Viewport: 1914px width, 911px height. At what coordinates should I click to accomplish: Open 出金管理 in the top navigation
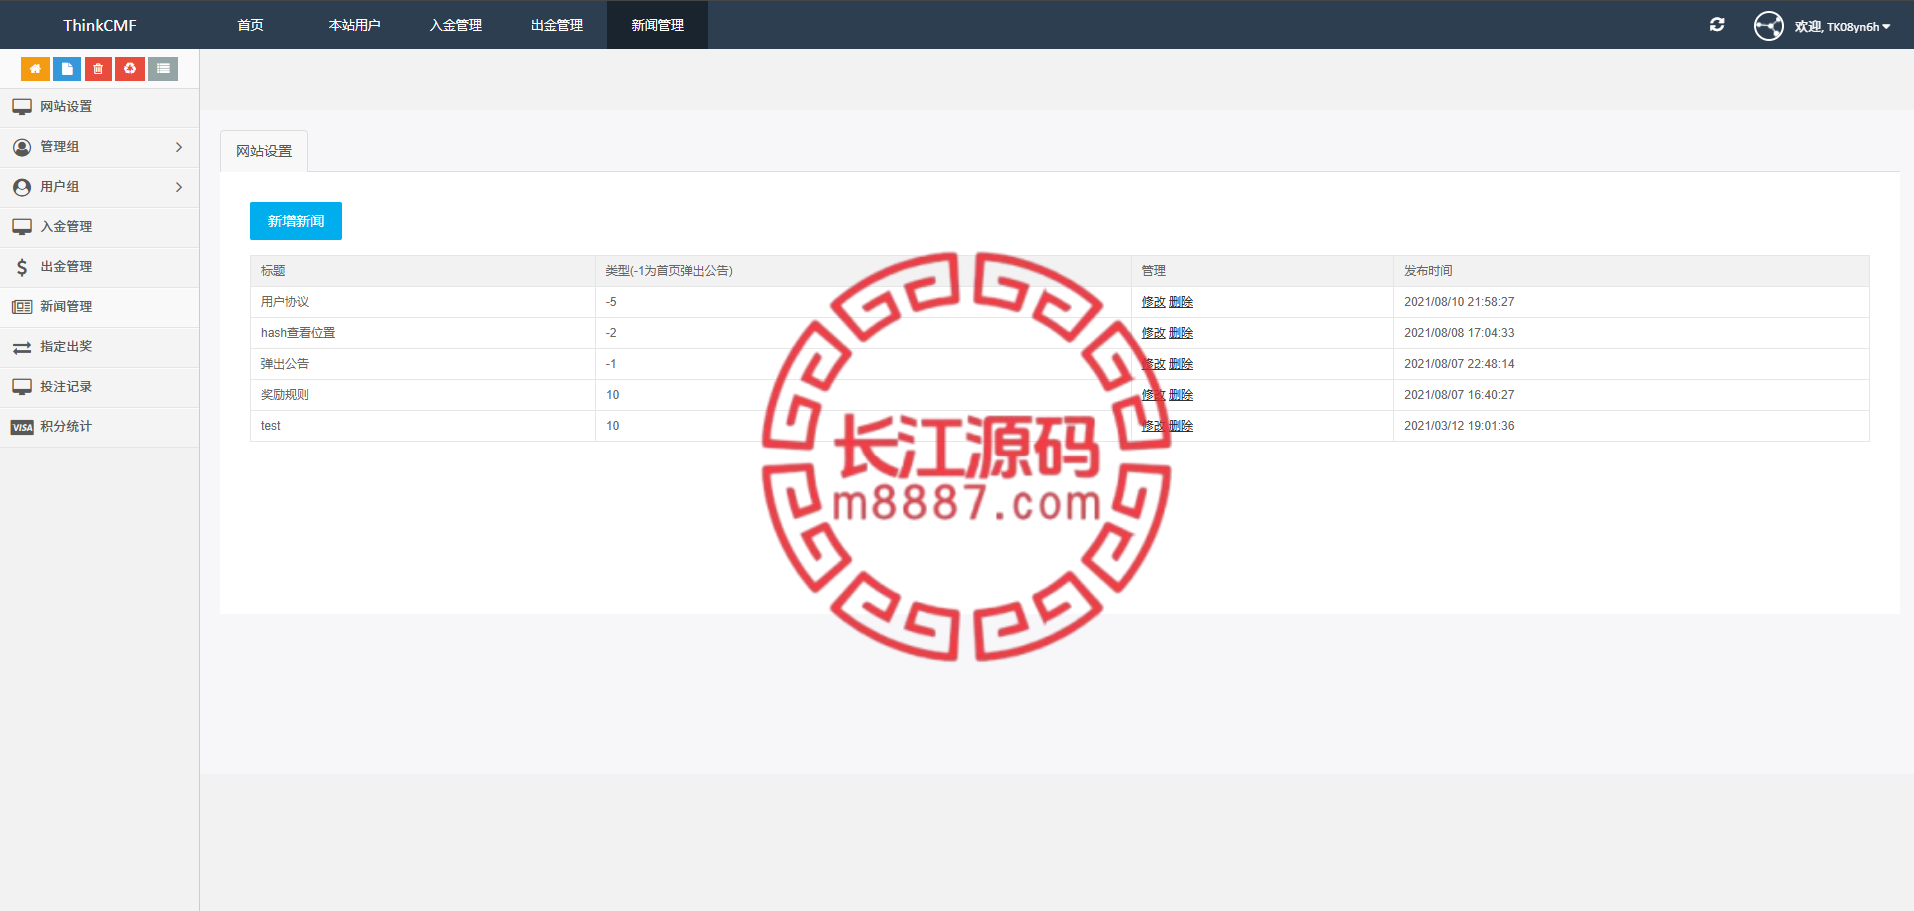(x=557, y=25)
